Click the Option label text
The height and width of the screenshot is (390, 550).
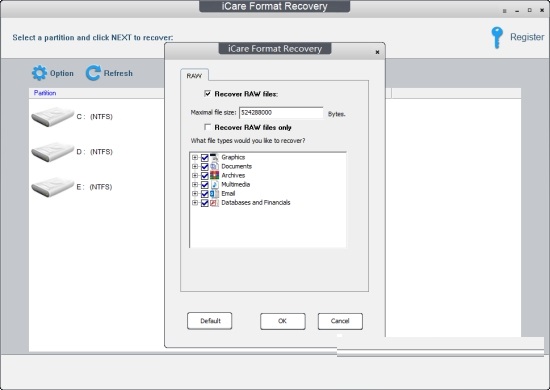click(62, 73)
